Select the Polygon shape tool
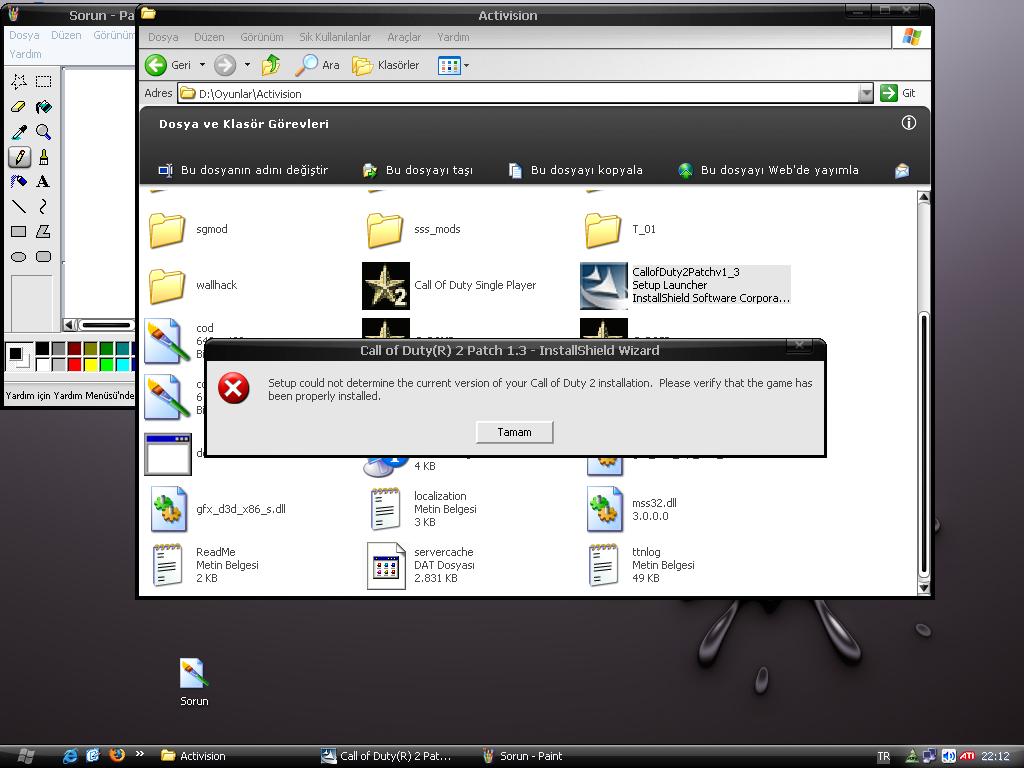The width and height of the screenshot is (1024, 768). pyautogui.click(x=44, y=231)
